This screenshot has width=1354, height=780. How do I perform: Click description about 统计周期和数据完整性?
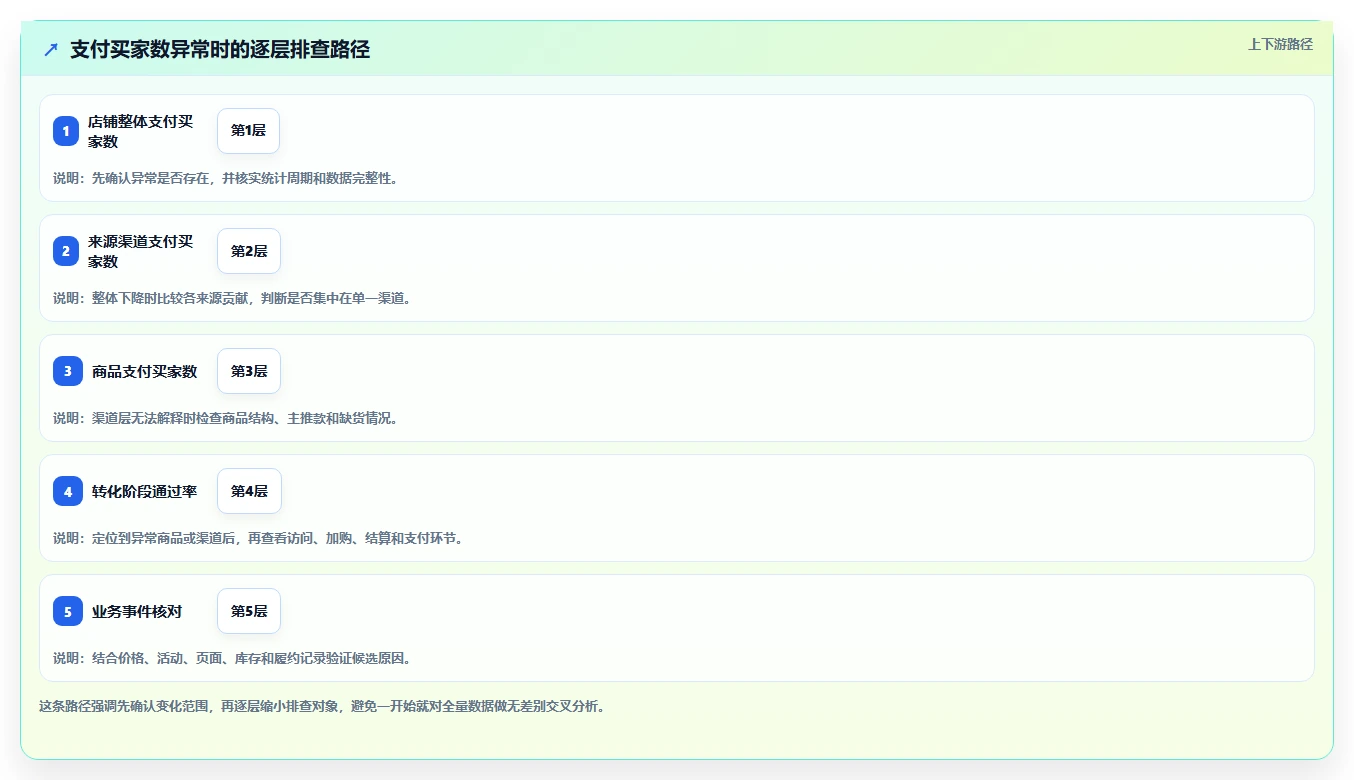coord(226,178)
